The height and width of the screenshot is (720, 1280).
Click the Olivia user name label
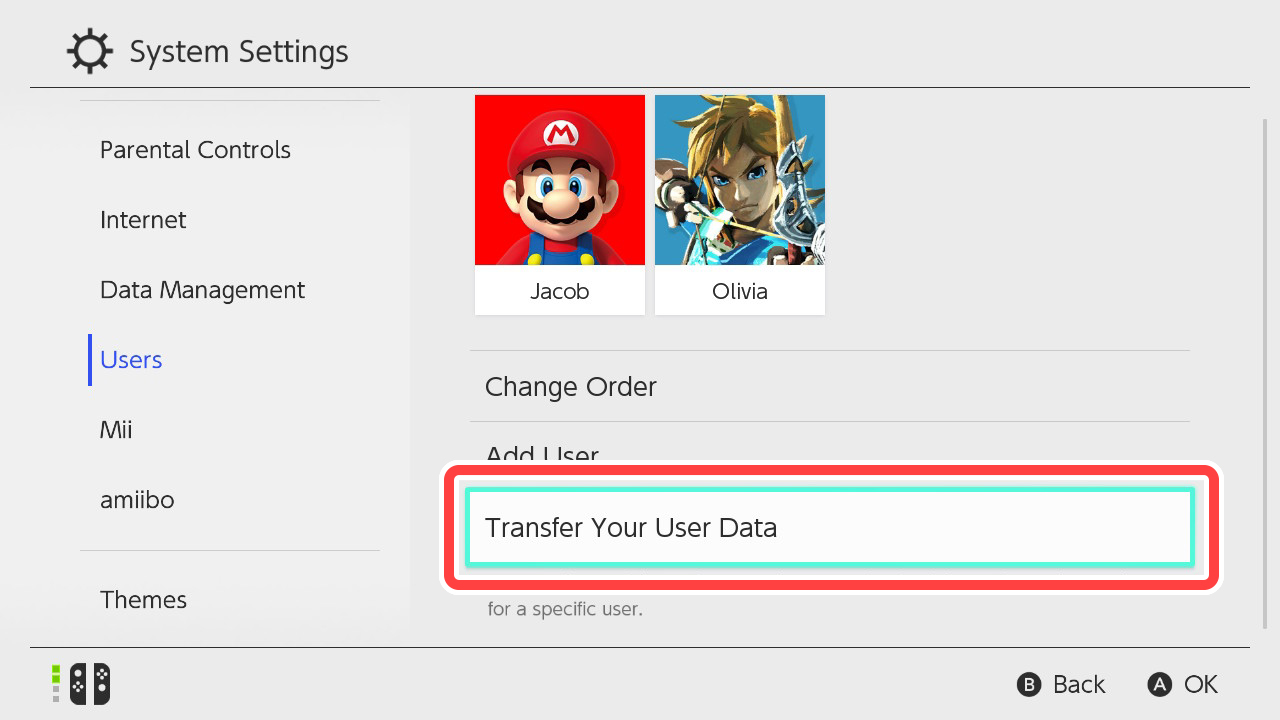click(x=740, y=291)
